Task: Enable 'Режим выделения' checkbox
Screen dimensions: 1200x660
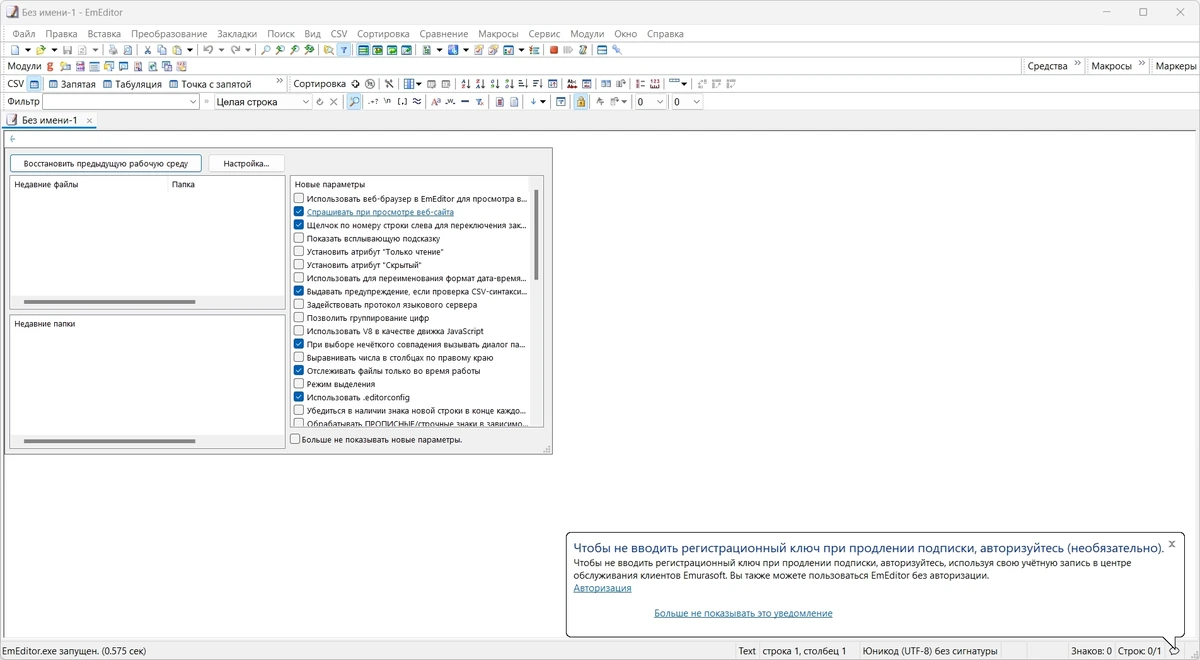Action: [299, 383]
